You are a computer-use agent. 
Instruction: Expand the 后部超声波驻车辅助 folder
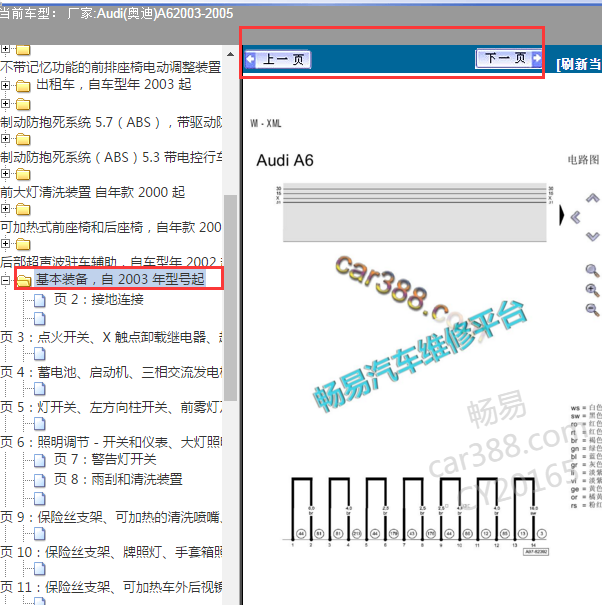tap(5, 243)
